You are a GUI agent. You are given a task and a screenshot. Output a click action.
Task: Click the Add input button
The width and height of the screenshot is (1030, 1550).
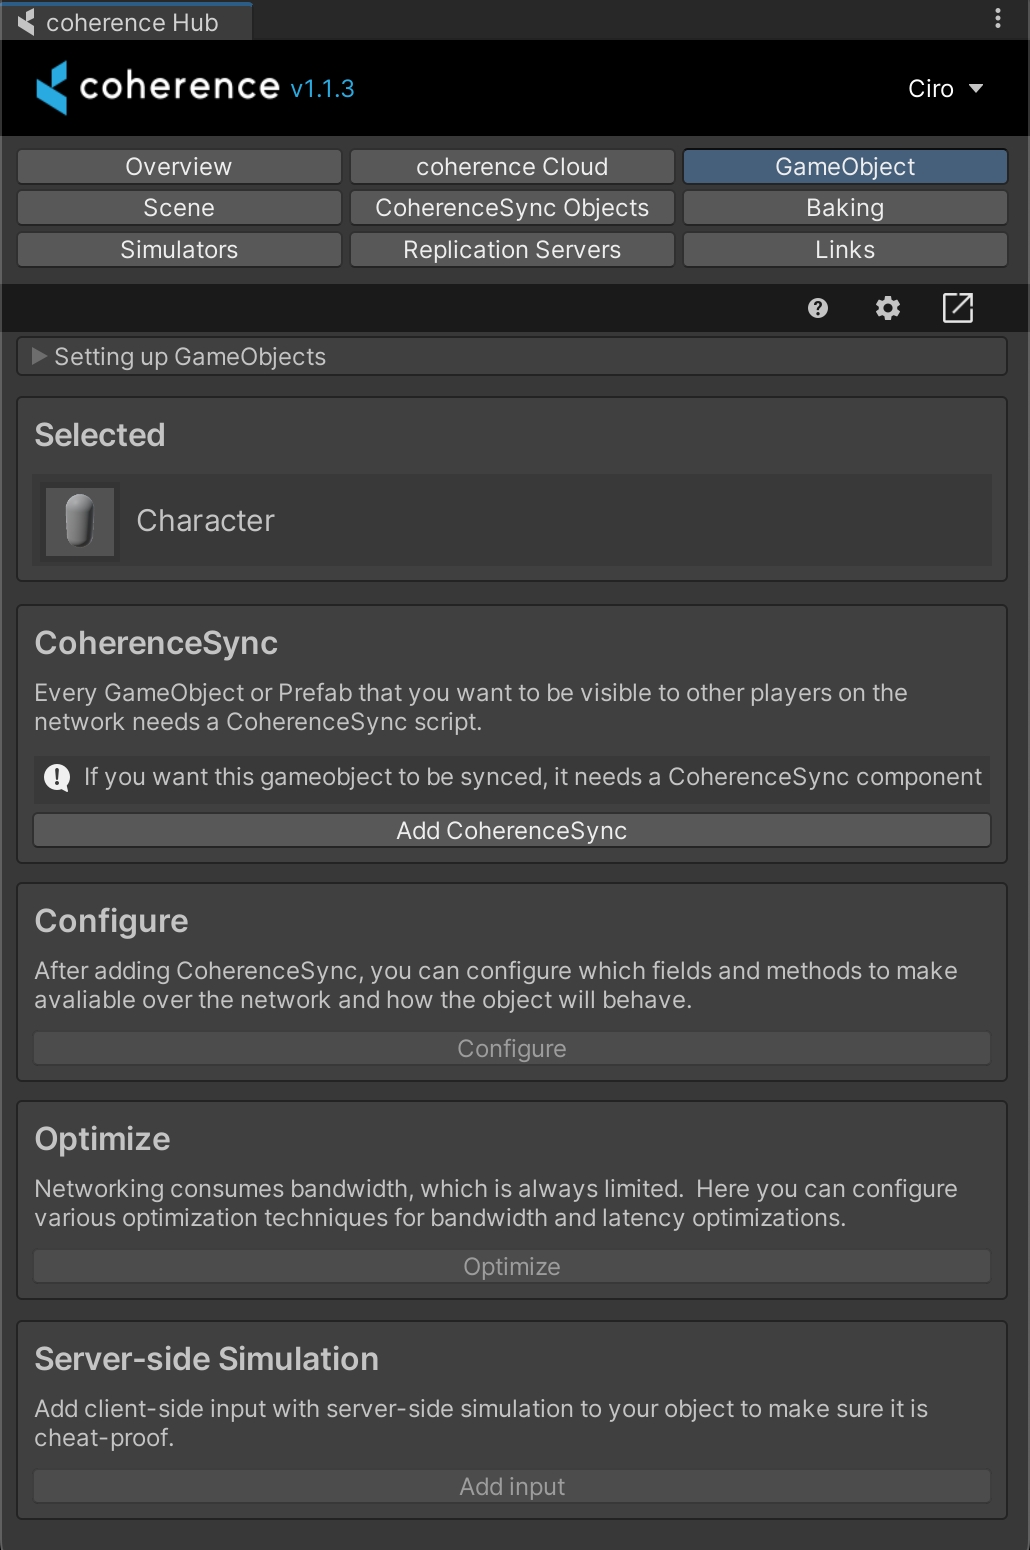(512, 1487)
